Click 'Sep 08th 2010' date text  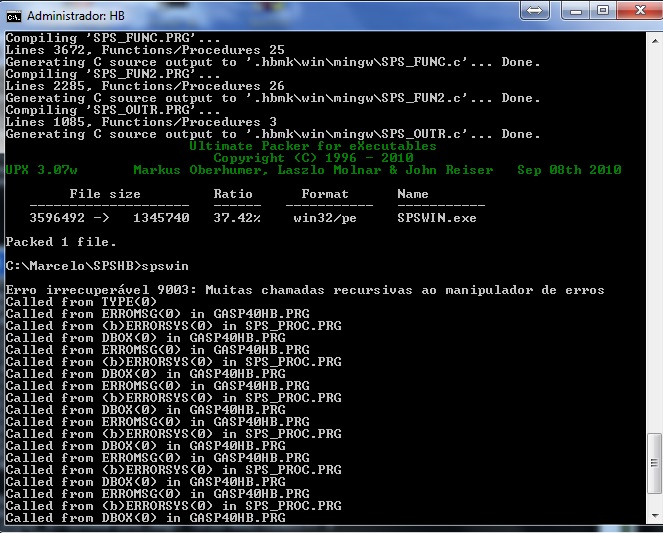point(569,170)
